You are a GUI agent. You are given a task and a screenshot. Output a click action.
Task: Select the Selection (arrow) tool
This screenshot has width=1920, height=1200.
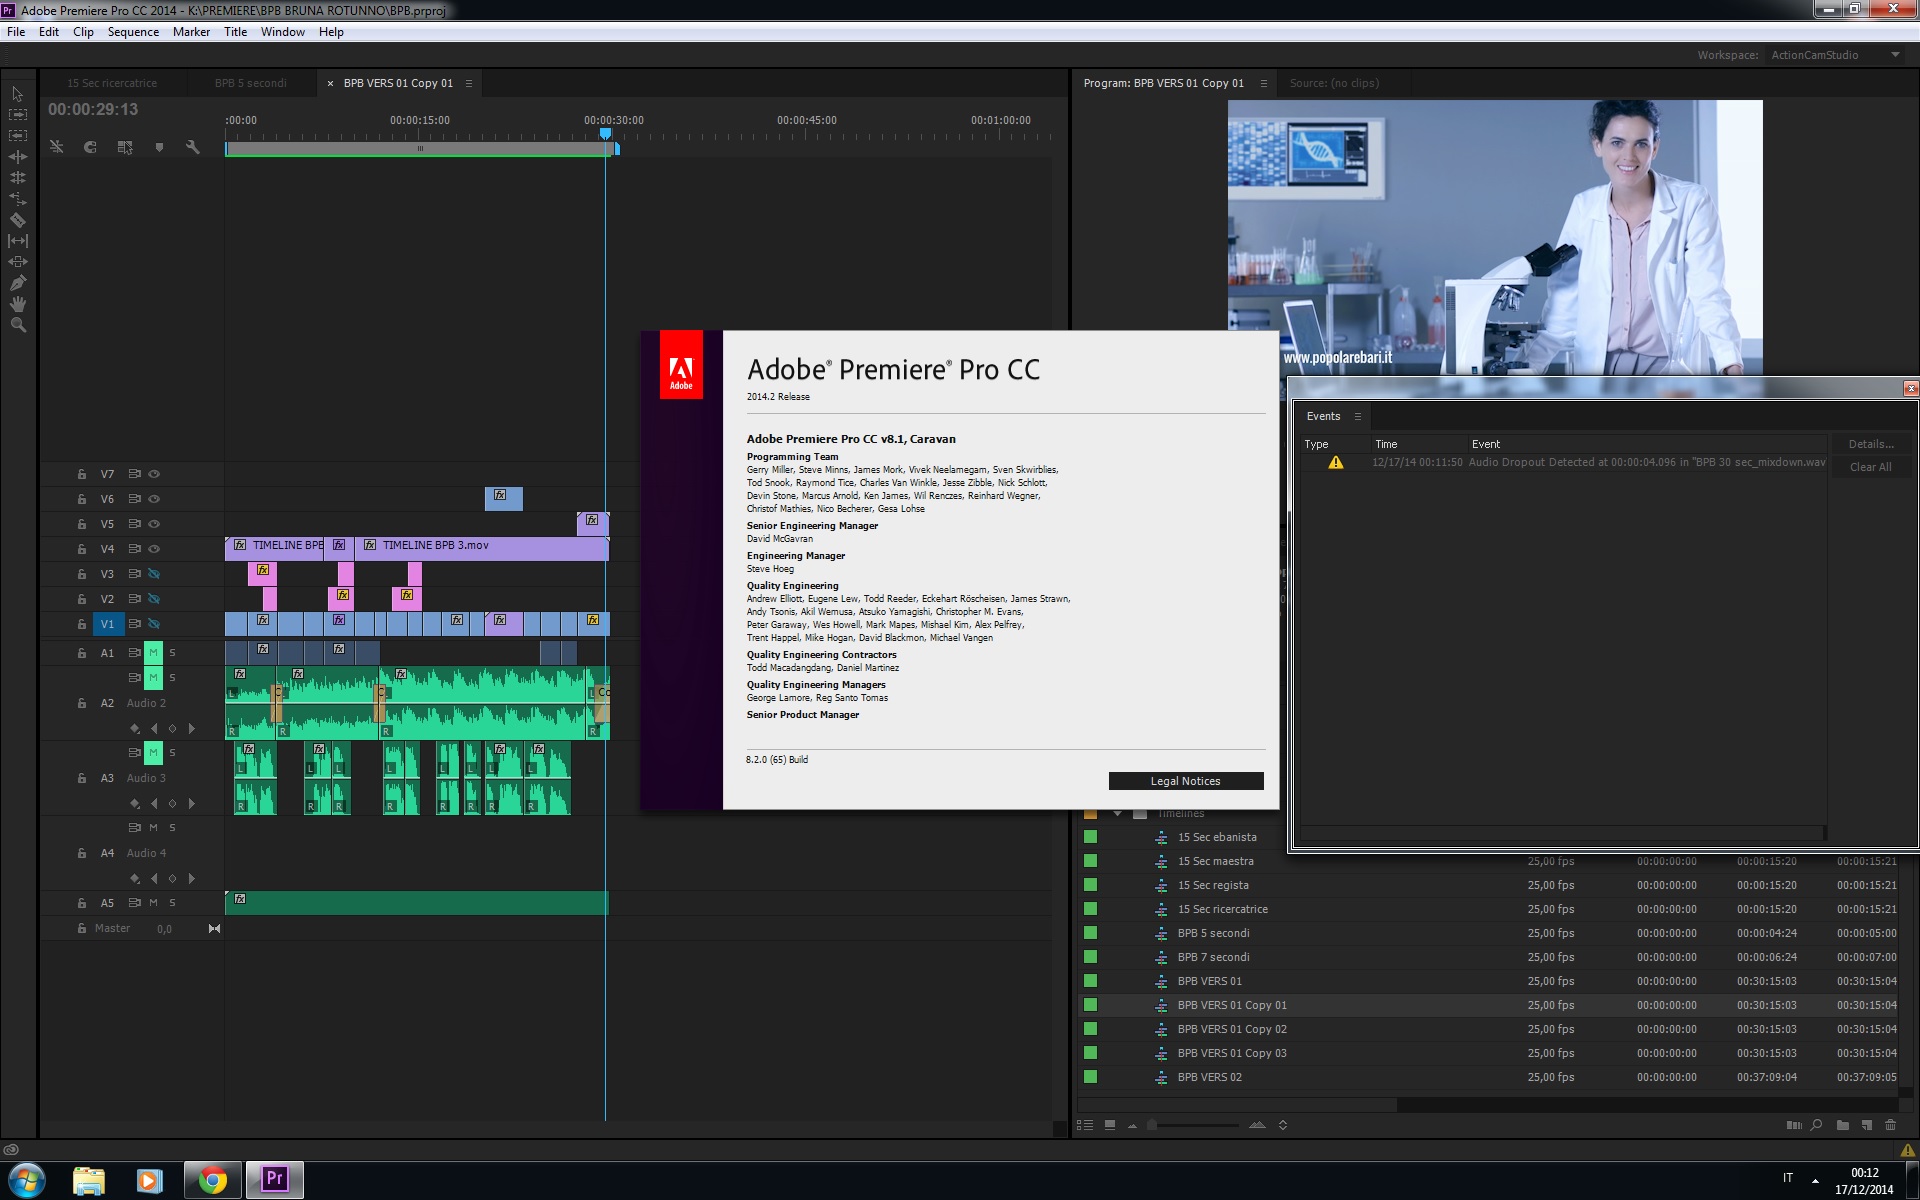click(x=17, y=94)
